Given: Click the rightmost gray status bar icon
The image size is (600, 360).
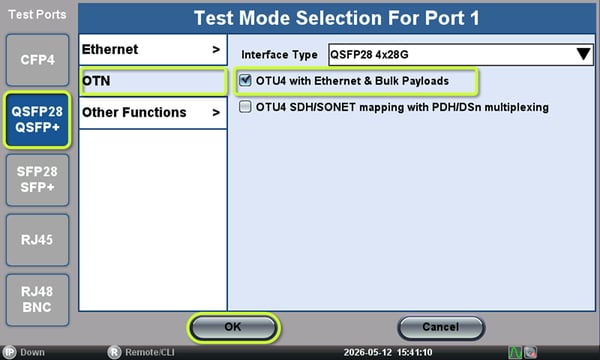Looking at the screenshot, I should click(x=530, y=352).
